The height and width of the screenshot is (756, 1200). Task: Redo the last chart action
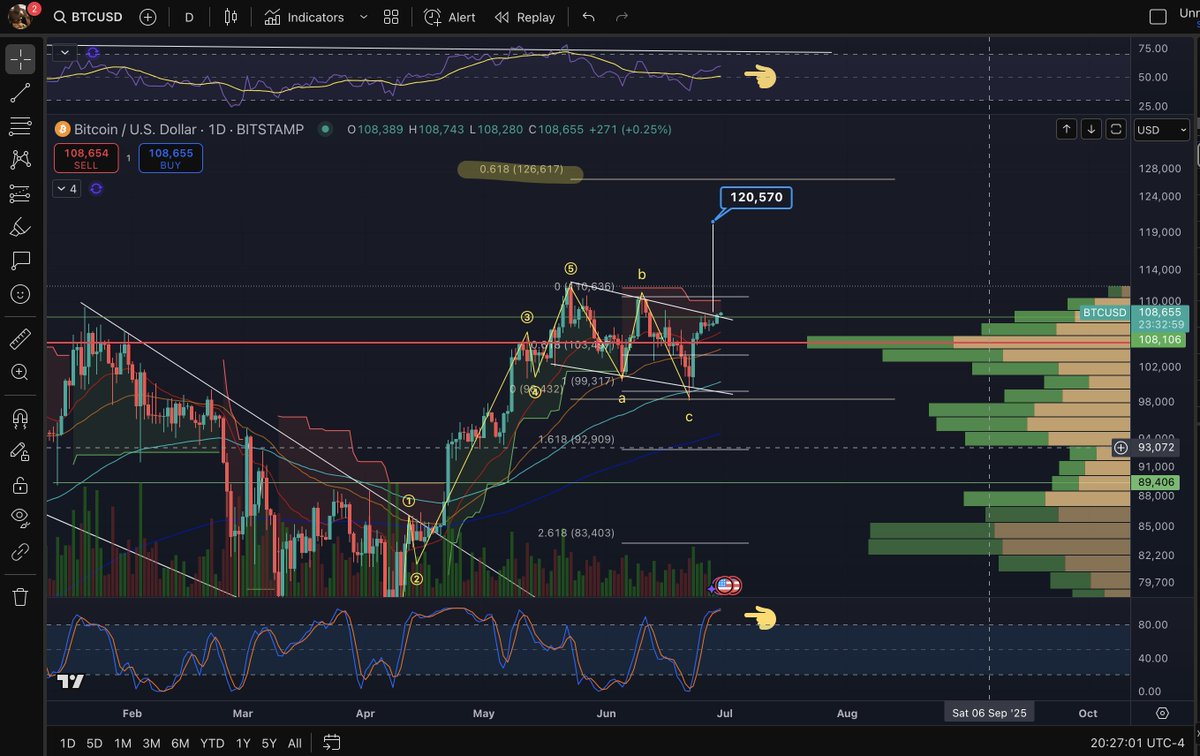(x=622, y=17)
